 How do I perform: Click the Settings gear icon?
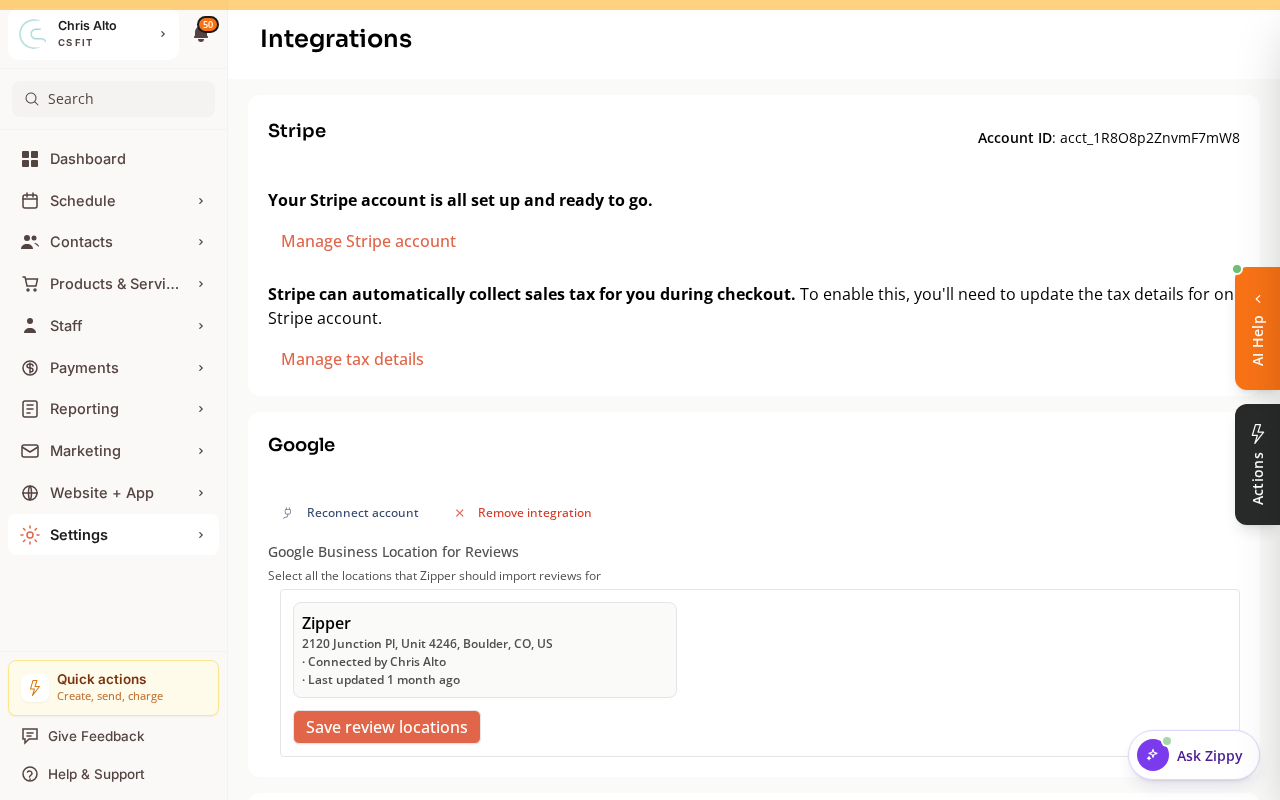[x=30, y=535]
